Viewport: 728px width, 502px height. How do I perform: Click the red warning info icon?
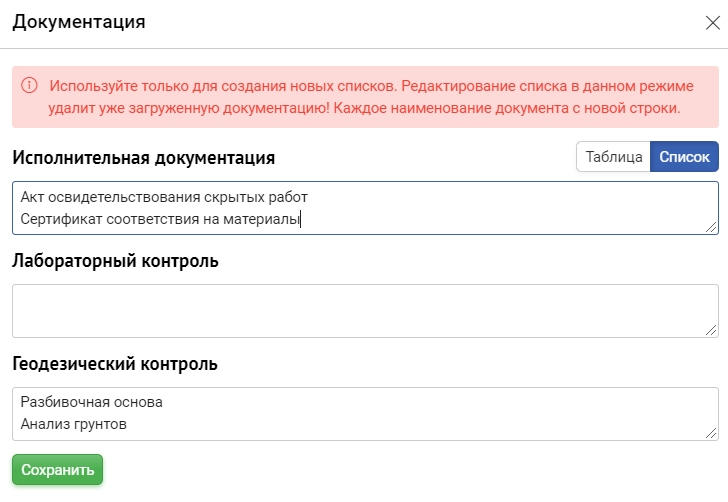tap(29, 86)
